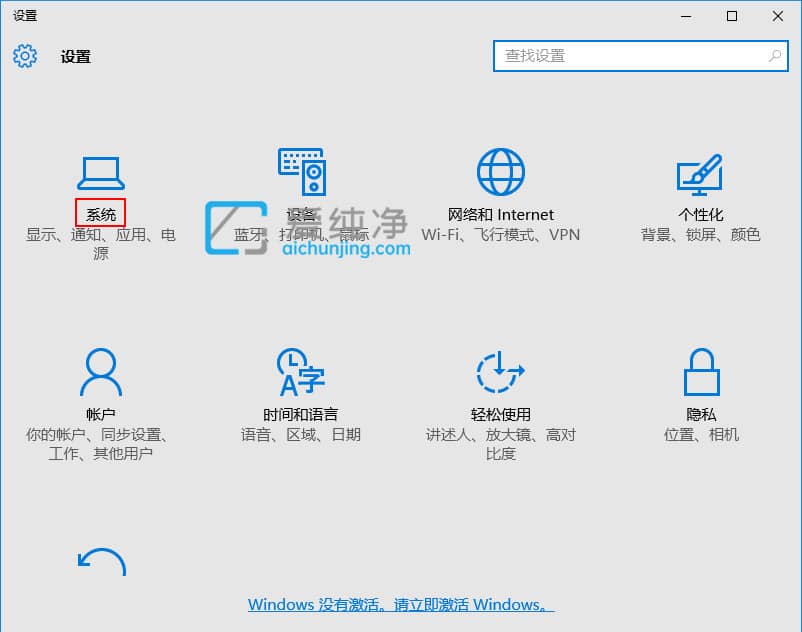Focus the 查找设置 search field
The height and width of the screenshot is (632, 802).
(x=640, y=56)
